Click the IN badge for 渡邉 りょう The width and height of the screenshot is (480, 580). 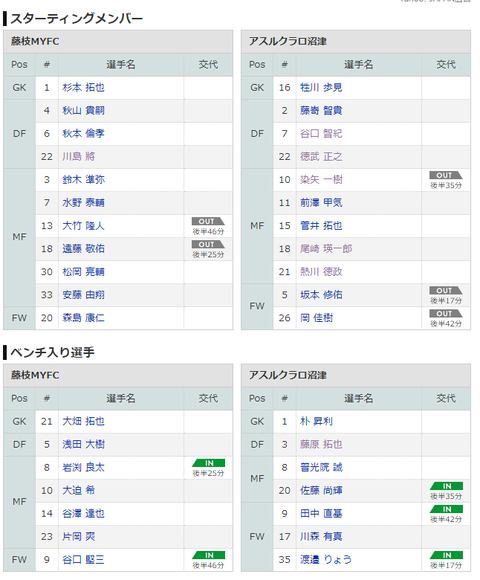point(446,555)
